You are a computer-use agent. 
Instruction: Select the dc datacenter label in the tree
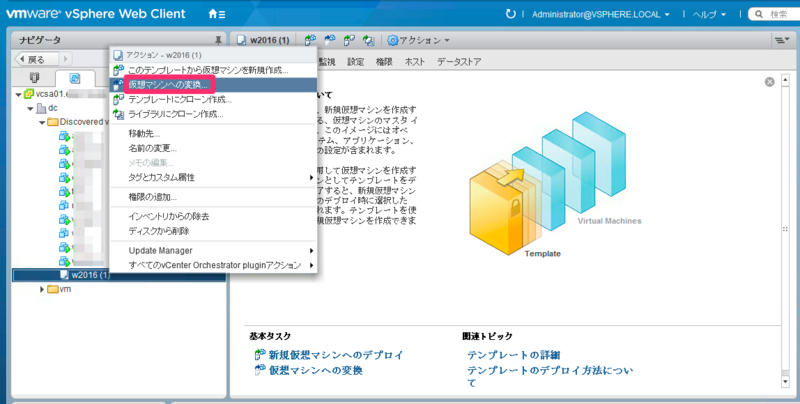tap(53, 108)
